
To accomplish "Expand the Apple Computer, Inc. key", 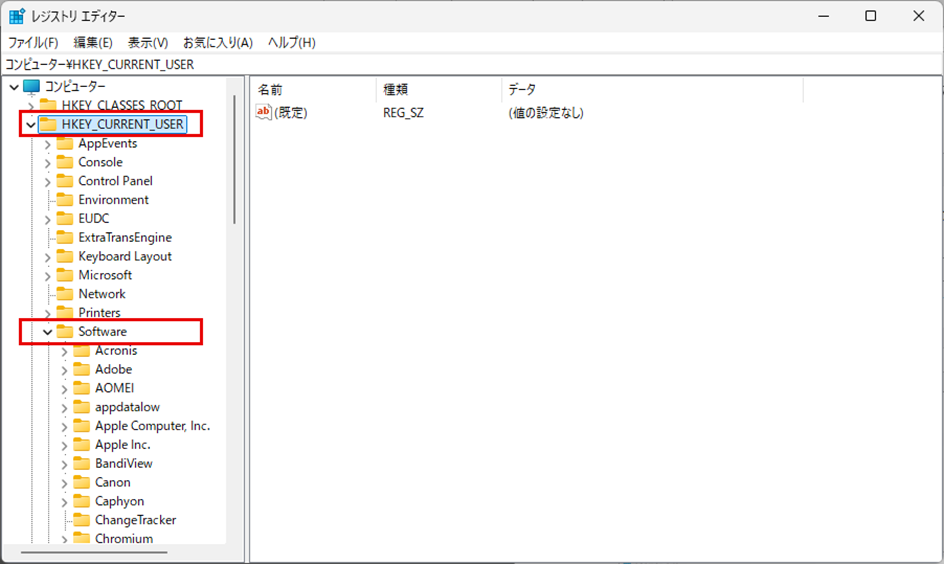I will tap(64, 427).
